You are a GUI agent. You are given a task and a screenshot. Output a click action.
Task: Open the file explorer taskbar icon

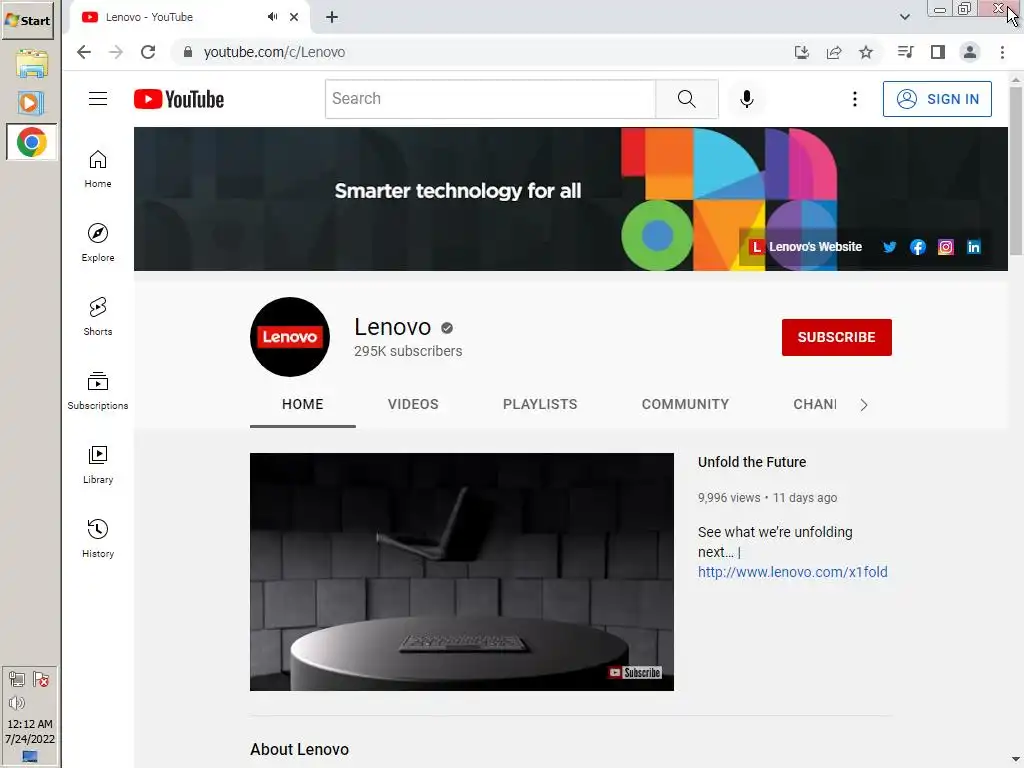(31, 64)
